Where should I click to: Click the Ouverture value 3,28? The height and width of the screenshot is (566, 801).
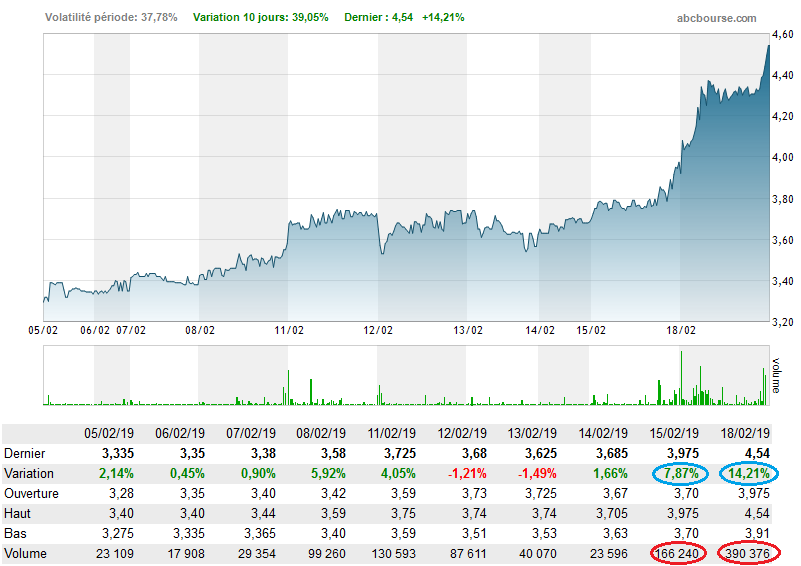[x=122, y=493]
